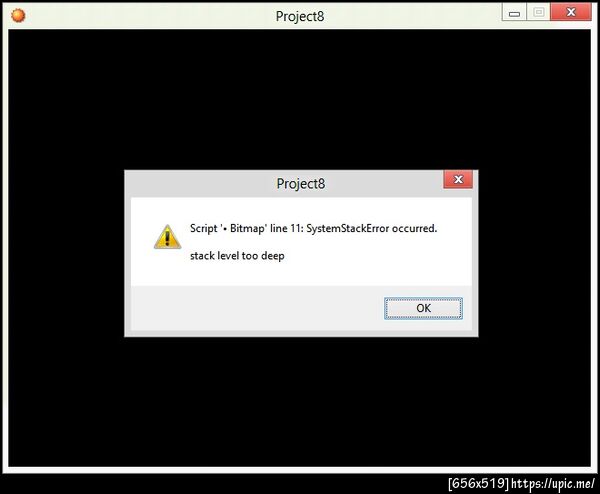Click the black game area below the dialog
The width and height of the screenshot is (600, 494).
[300, 402]
